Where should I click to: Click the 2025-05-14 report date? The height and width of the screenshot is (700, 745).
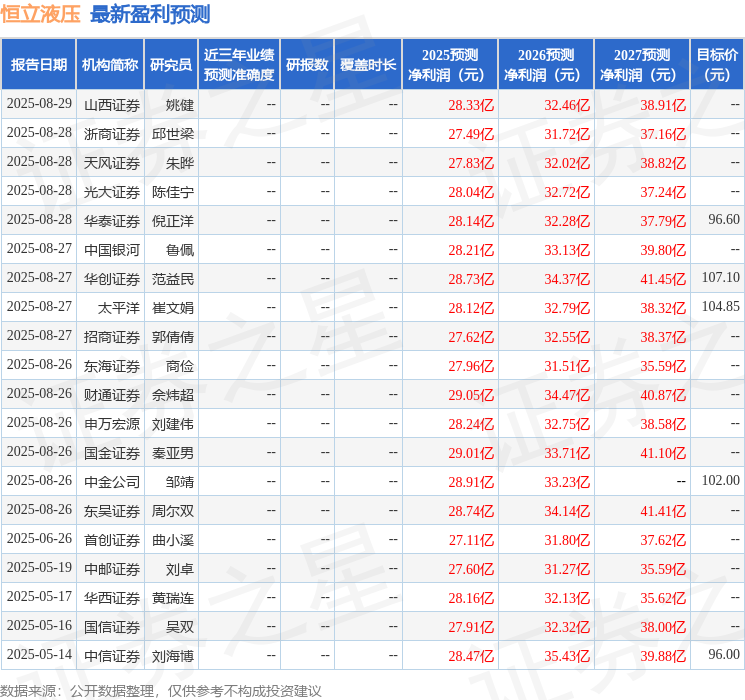39,654
